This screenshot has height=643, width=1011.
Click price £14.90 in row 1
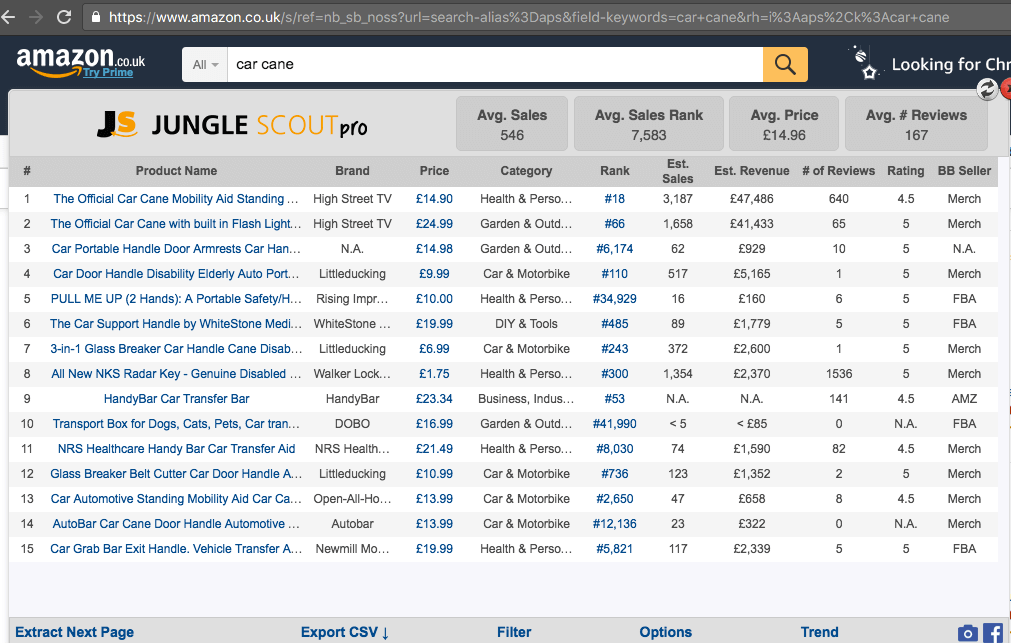[434, 199]
